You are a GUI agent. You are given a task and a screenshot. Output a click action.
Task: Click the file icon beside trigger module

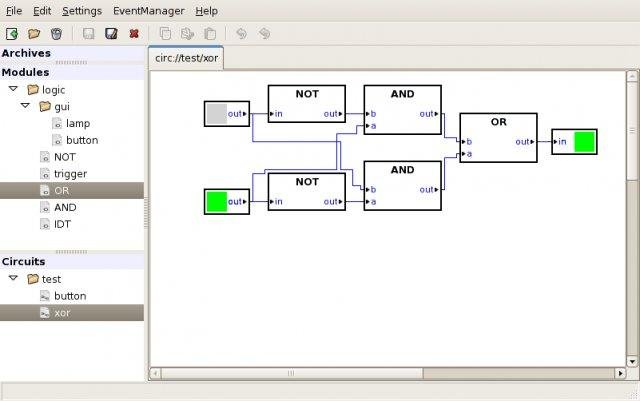click(45, 174)
